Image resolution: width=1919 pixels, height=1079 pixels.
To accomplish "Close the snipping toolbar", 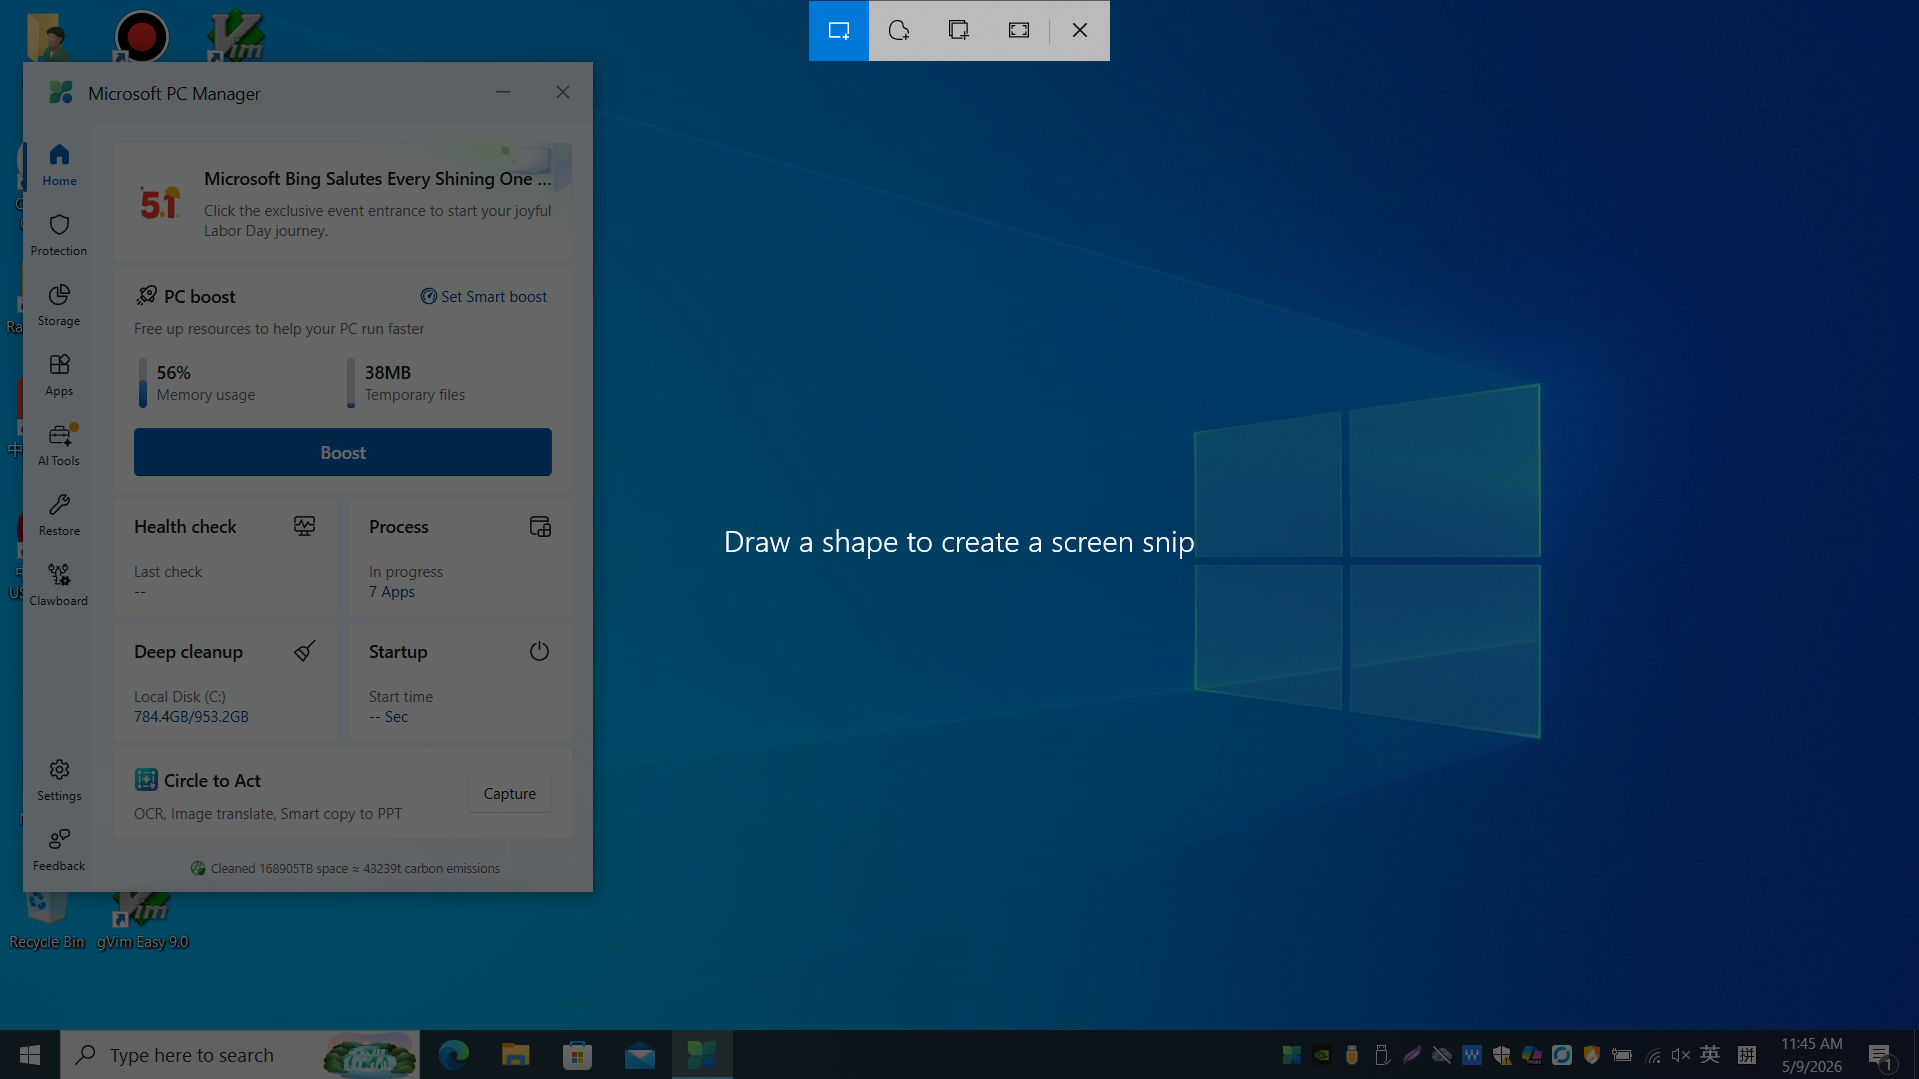I will (1080, 30).
